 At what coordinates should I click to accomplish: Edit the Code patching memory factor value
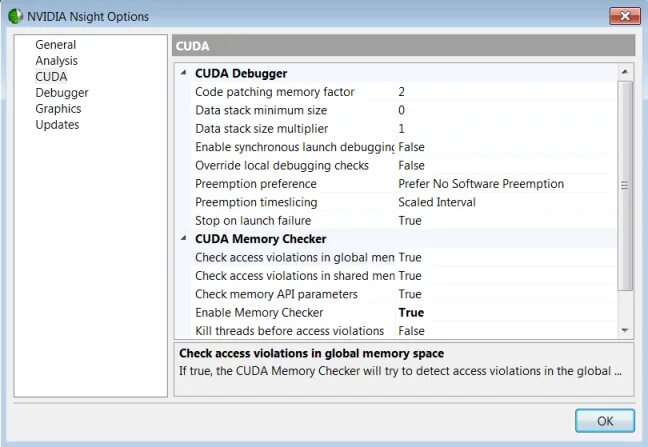coord(505,92)
